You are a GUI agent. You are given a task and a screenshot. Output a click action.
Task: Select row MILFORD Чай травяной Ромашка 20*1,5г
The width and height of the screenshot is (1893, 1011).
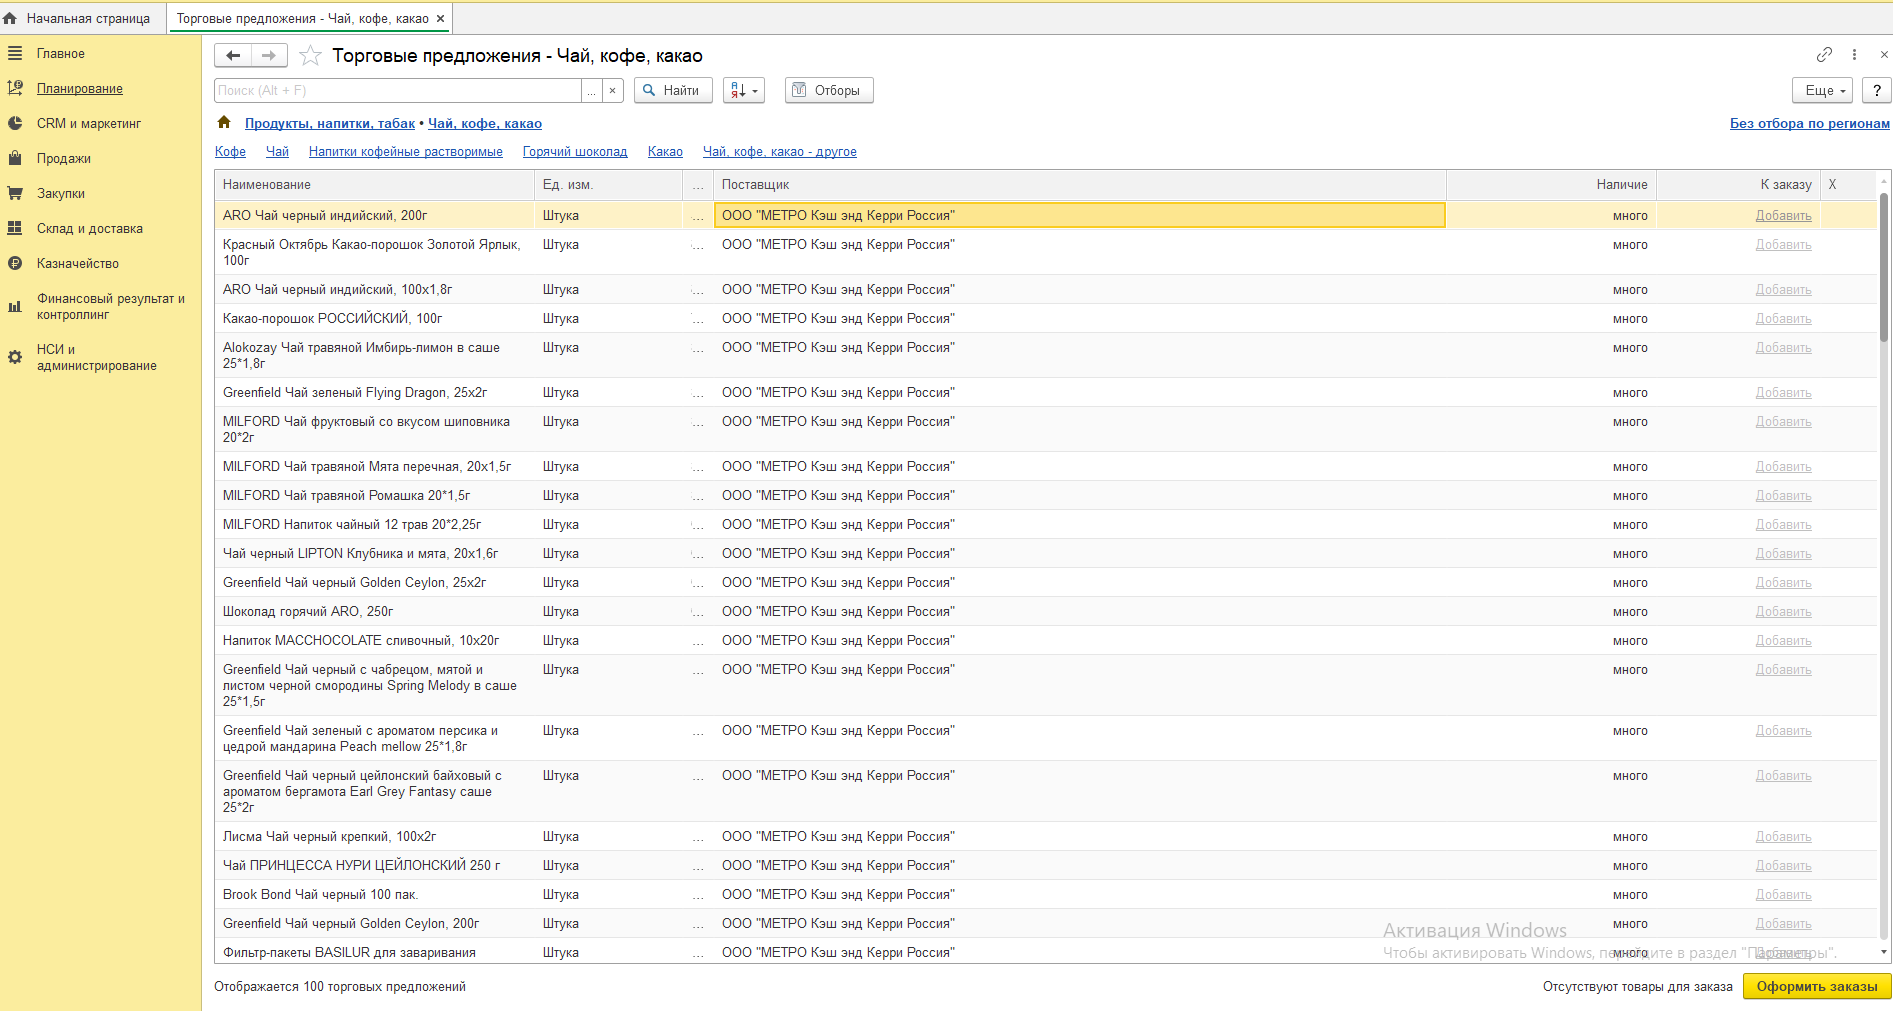(1045, 495)
